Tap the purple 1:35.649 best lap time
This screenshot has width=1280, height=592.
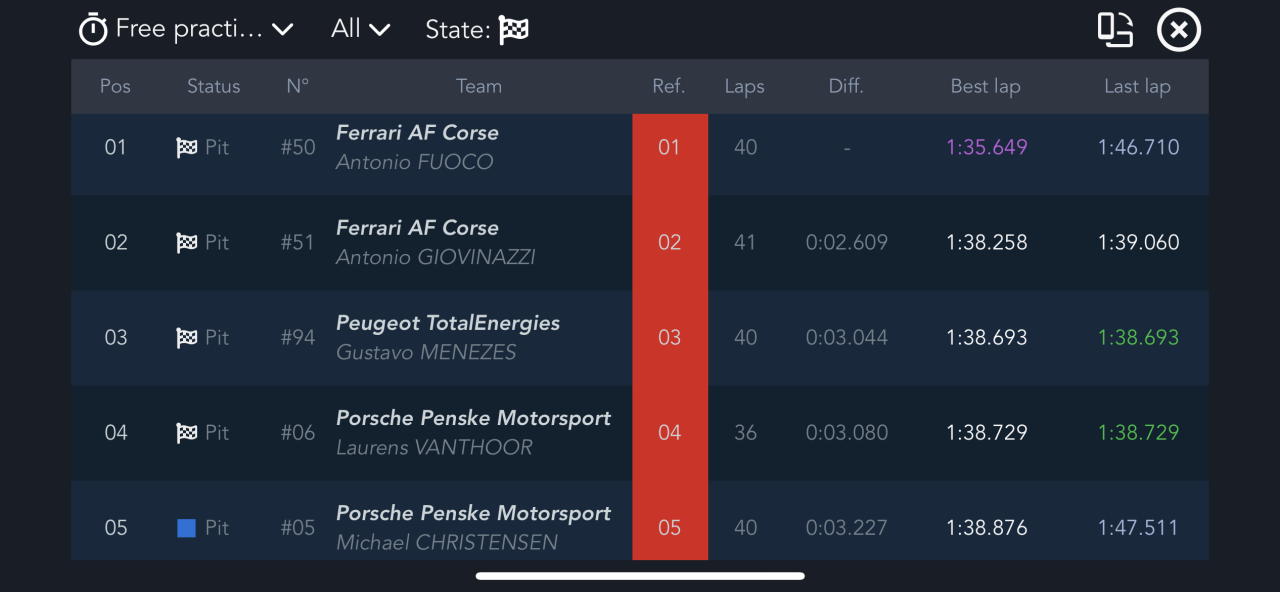point(986,148)
